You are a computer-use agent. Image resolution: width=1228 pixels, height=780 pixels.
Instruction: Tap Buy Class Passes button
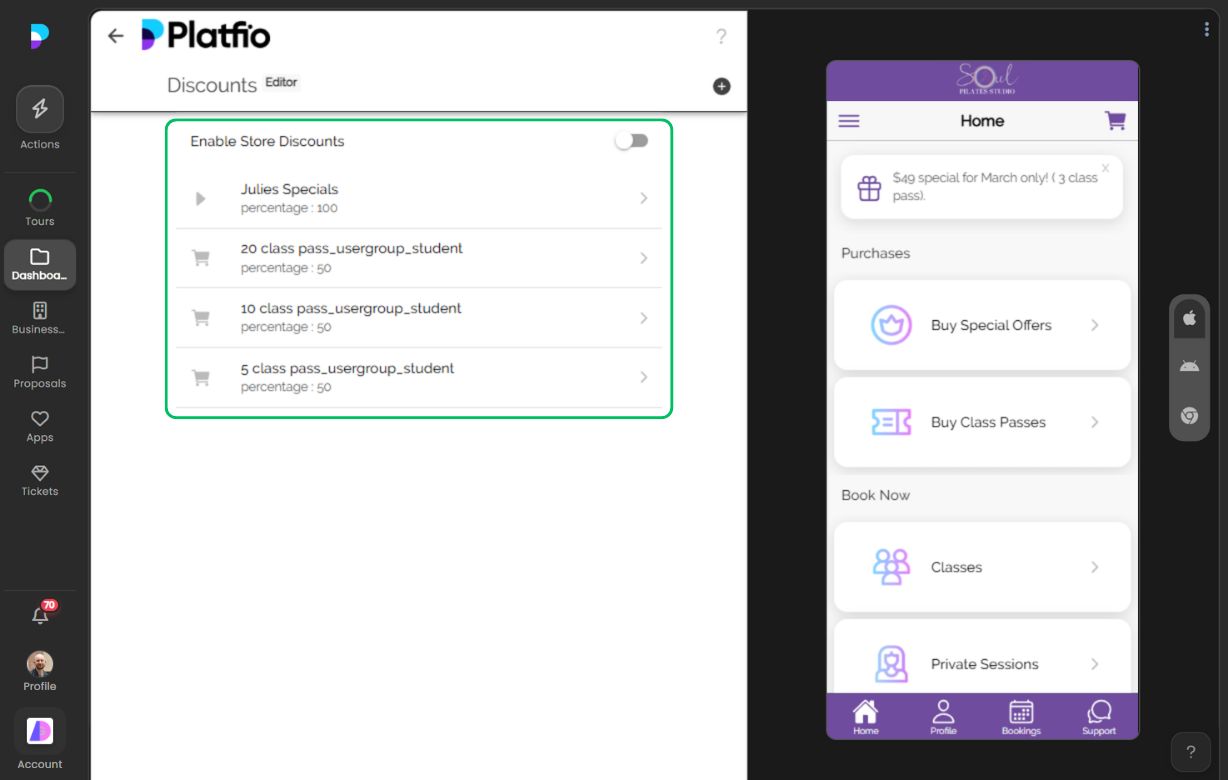(982, 422)
